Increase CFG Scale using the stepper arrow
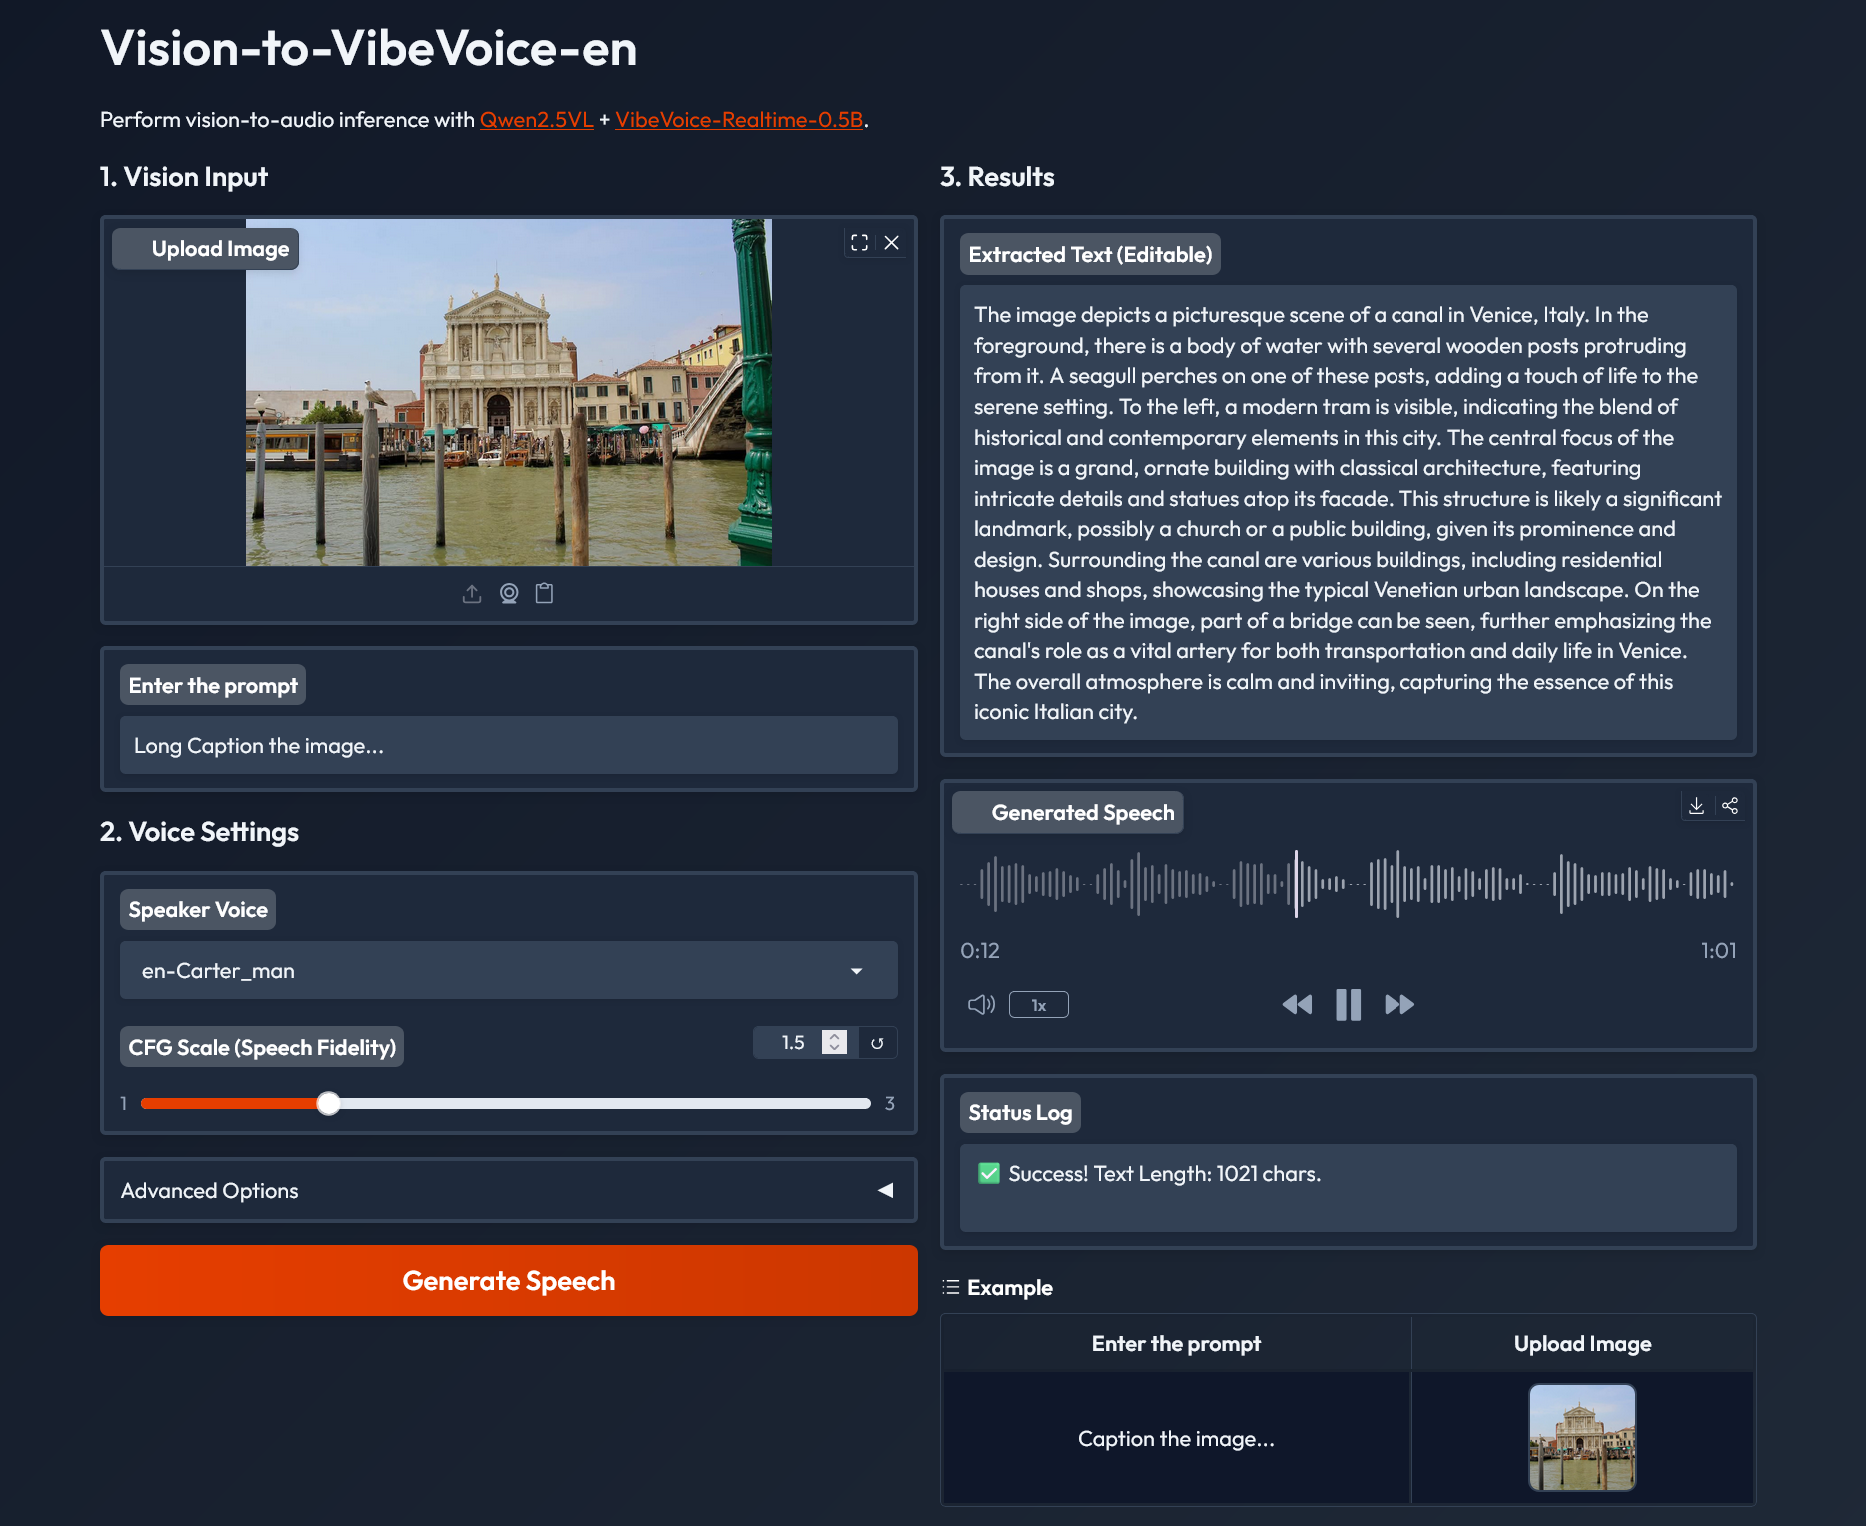The width and height of the screenshot is (1866, 1526). click(x=834, y=1037)
